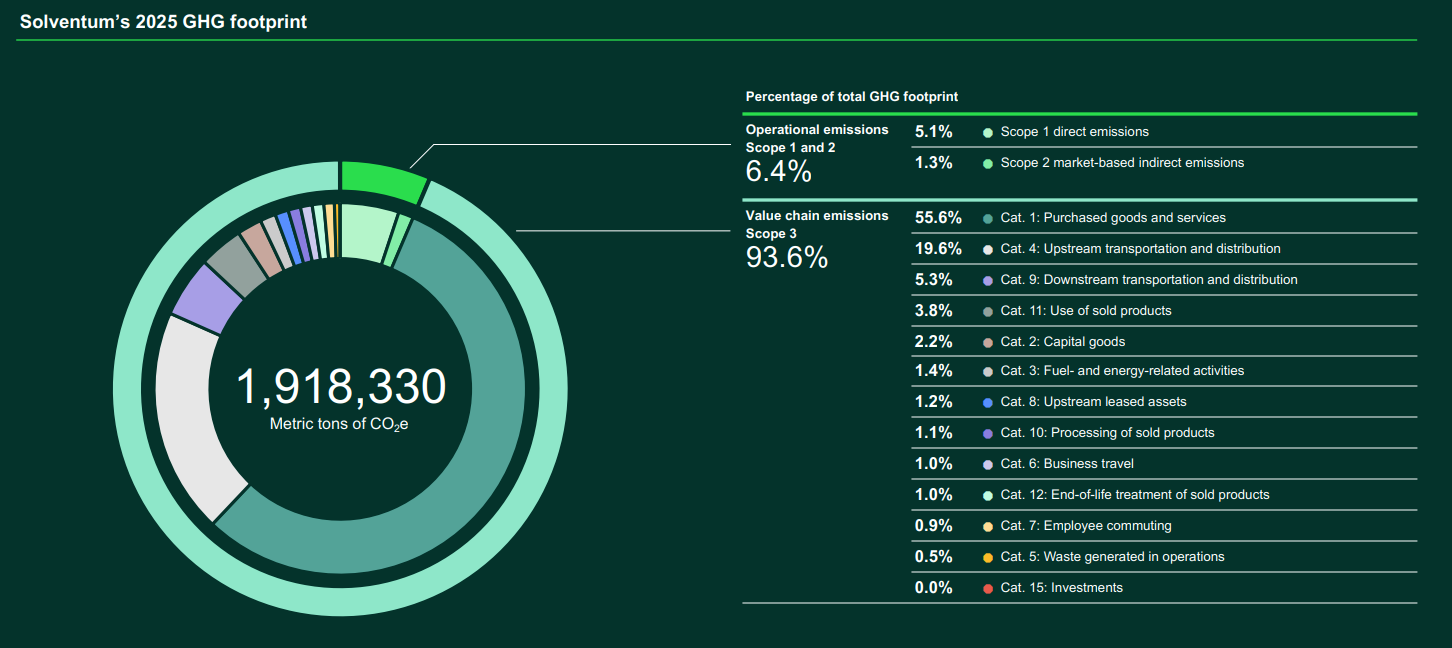The height and width of the screenshot is (648, 1452).
Task: Click the Cat. 15 Investments red legend dot
Action: tap(988, 588)
